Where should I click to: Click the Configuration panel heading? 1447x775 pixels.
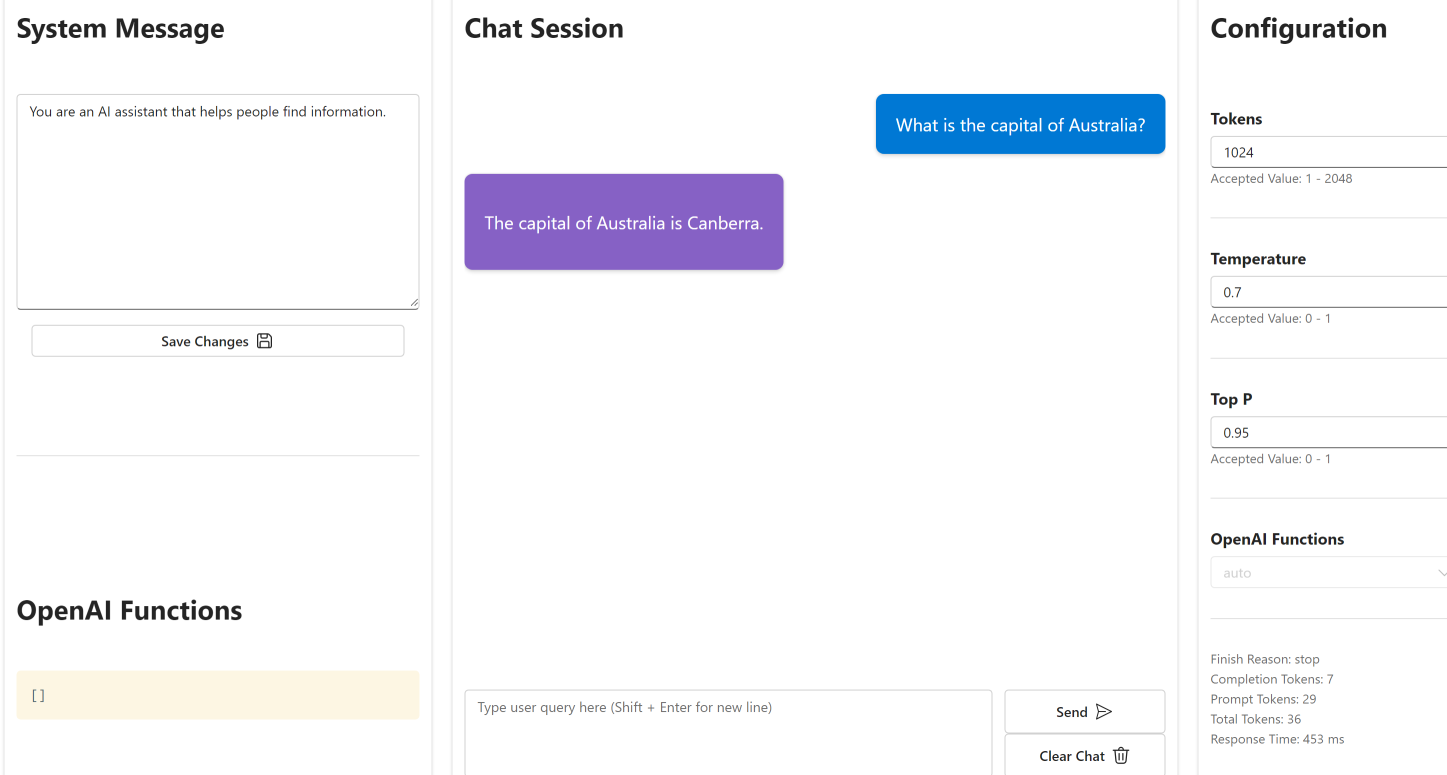(1298, 28)
